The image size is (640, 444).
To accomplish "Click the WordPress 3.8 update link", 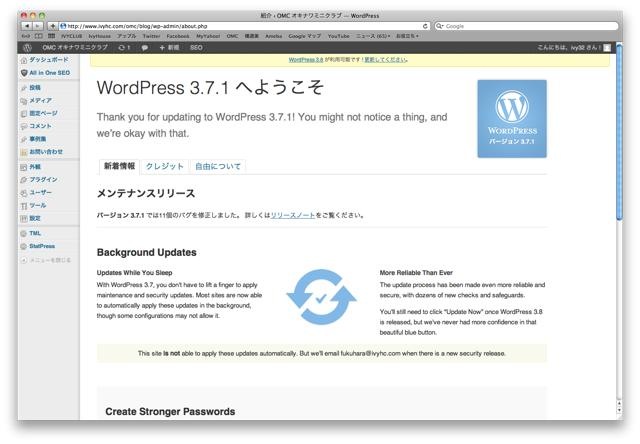I will pyautogui.click(x=307, y=60).
